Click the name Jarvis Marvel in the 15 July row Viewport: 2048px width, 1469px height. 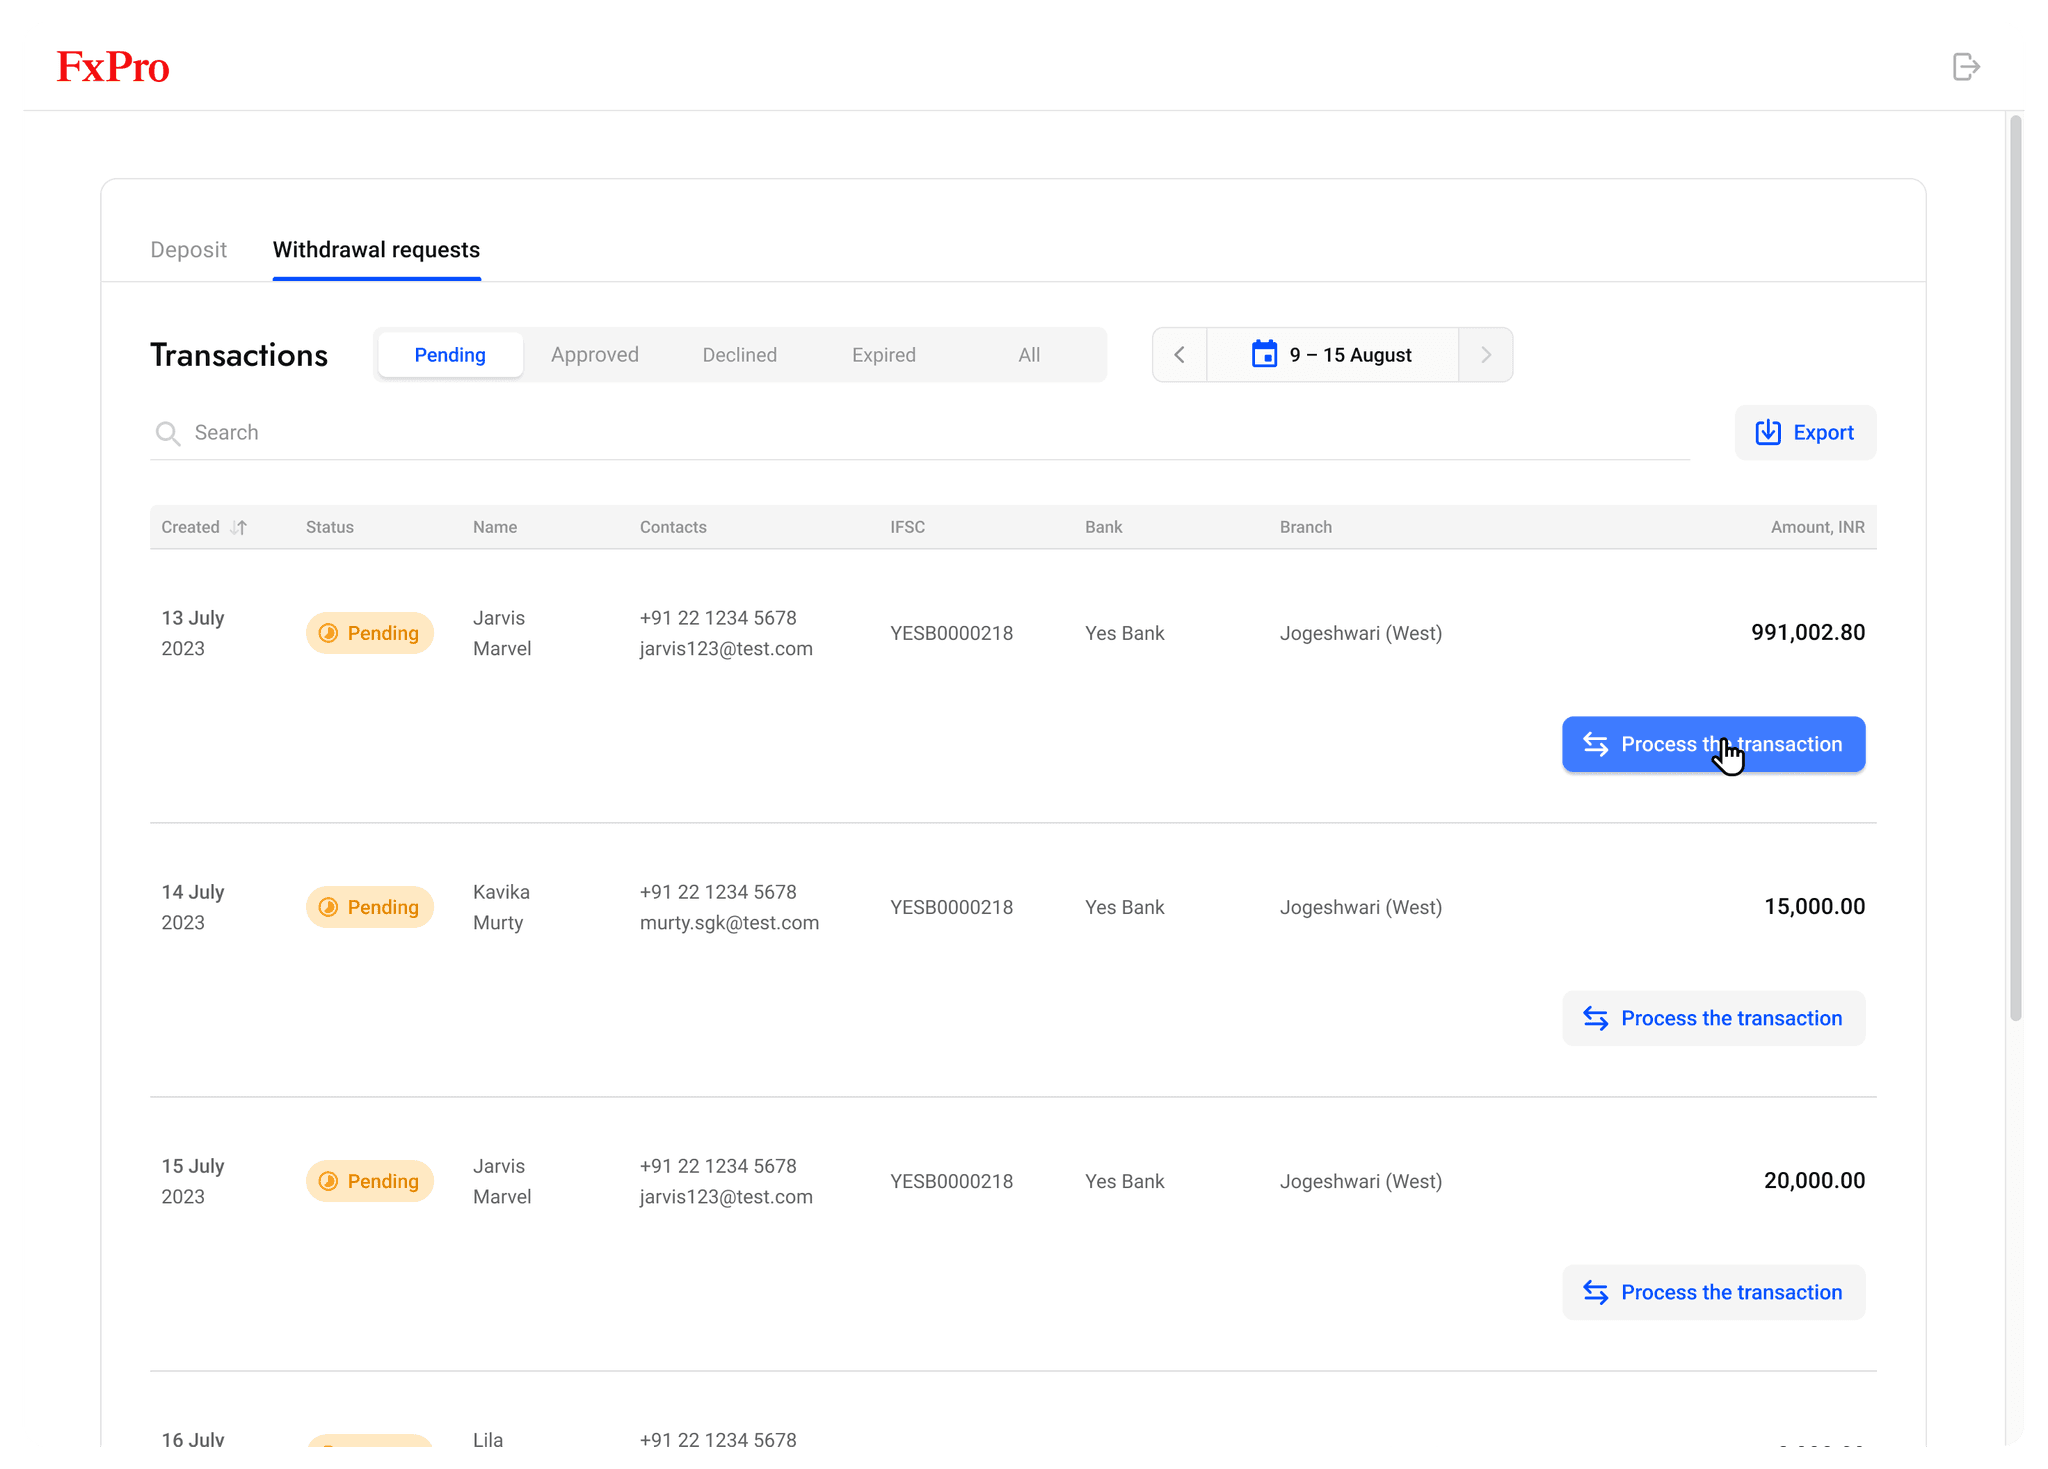pos(502,1181)
